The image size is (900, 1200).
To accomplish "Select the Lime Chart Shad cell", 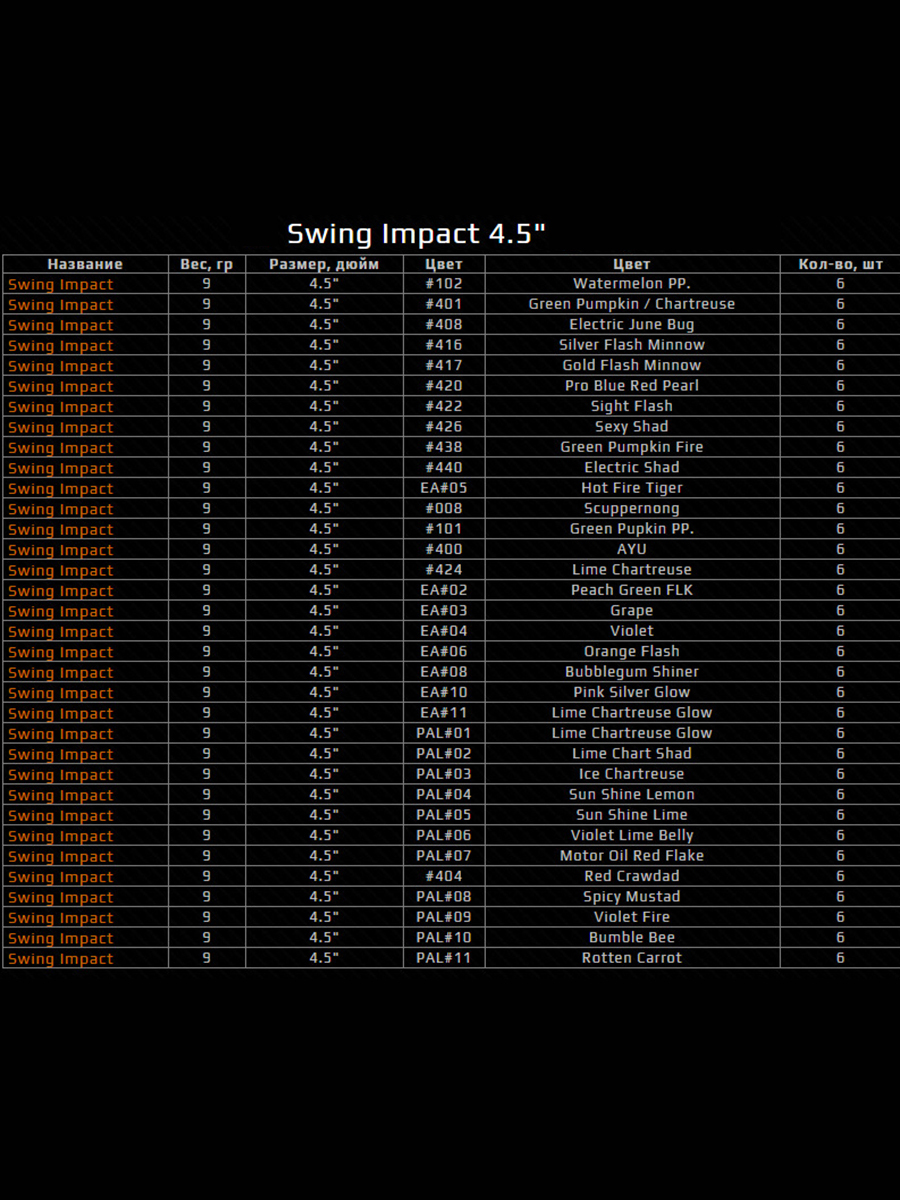I will [x=632, y=753].
